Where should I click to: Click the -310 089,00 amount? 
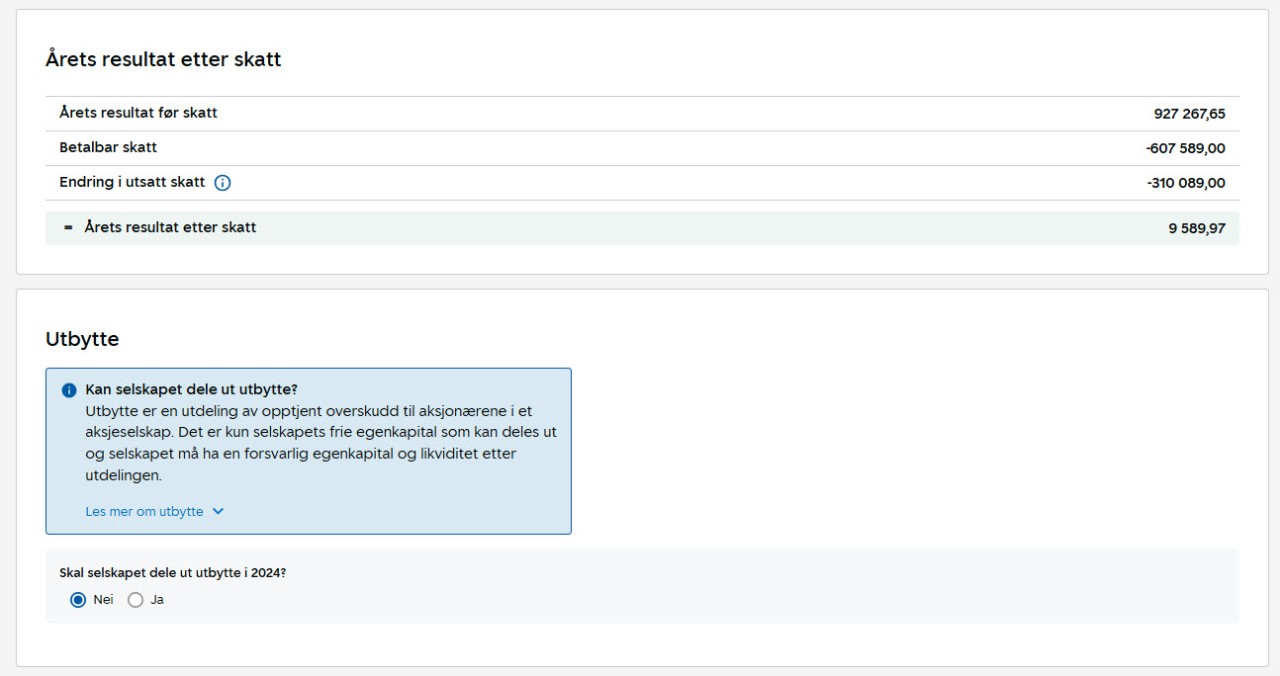tap(1186, 184)
